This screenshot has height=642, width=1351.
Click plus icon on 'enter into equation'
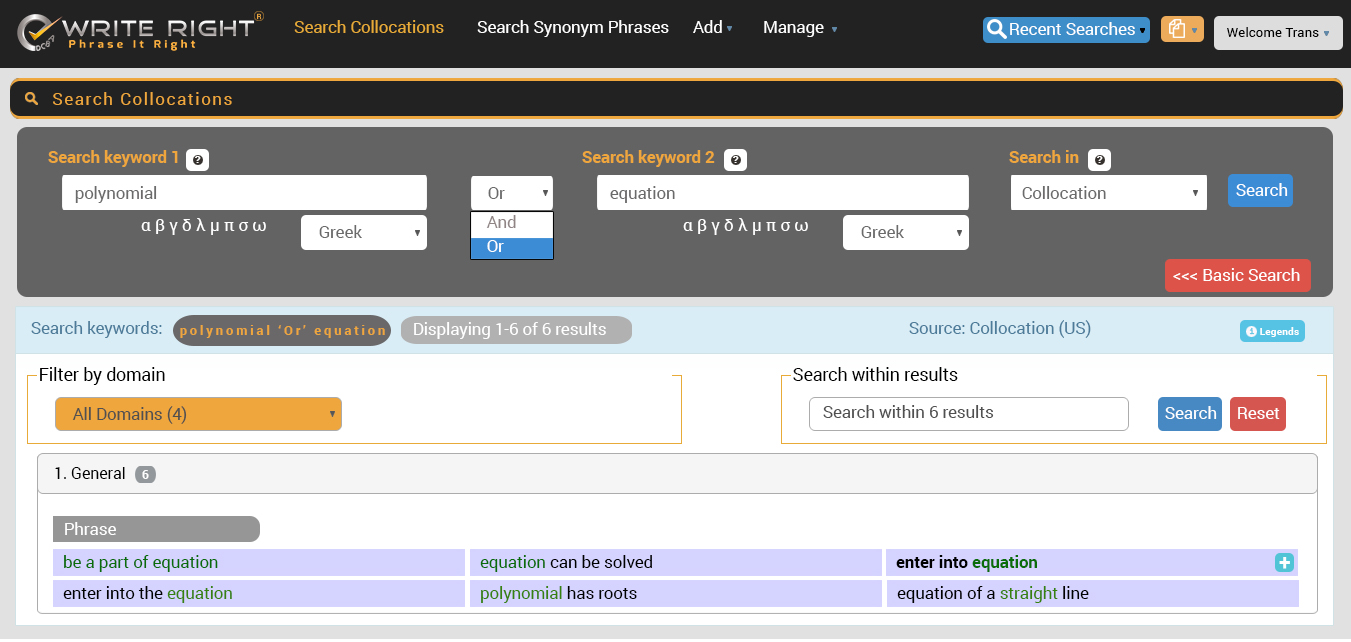[1284, 563]
